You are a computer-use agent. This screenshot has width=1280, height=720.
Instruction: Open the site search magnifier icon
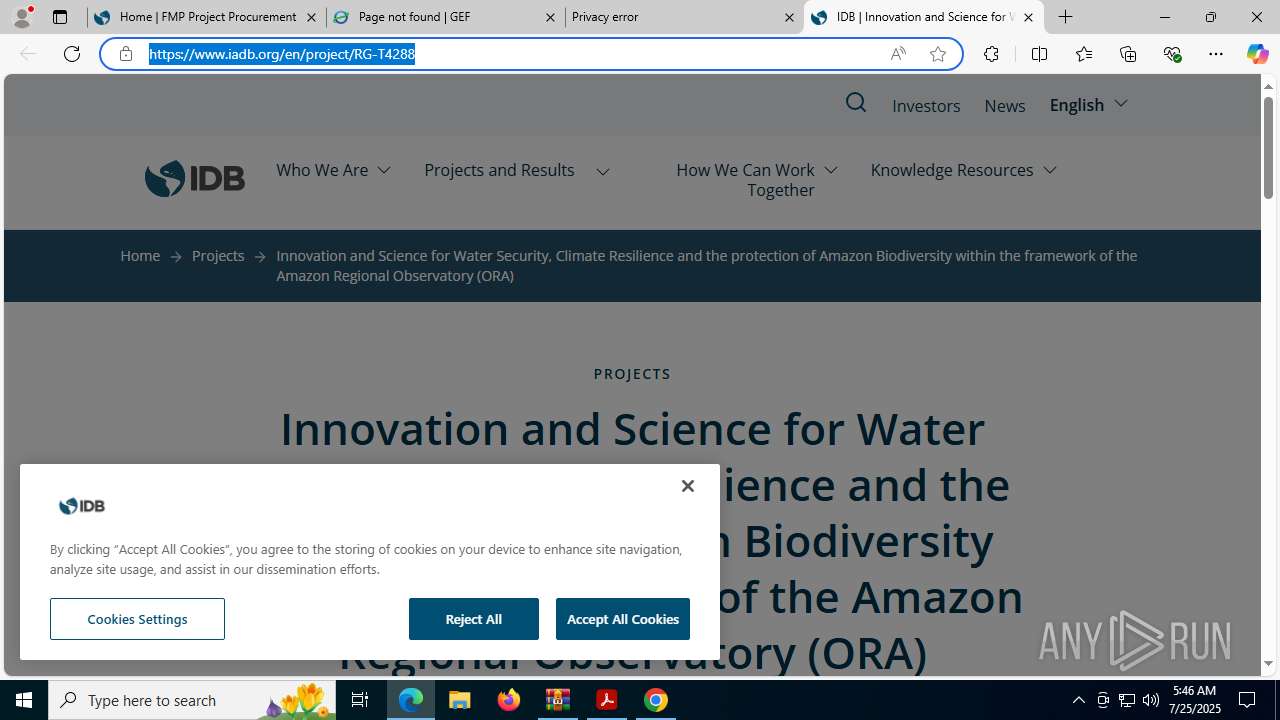pos(856,103)
